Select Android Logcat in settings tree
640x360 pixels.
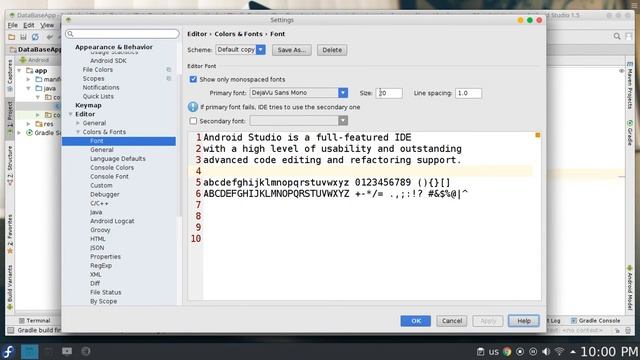point(112,221)
